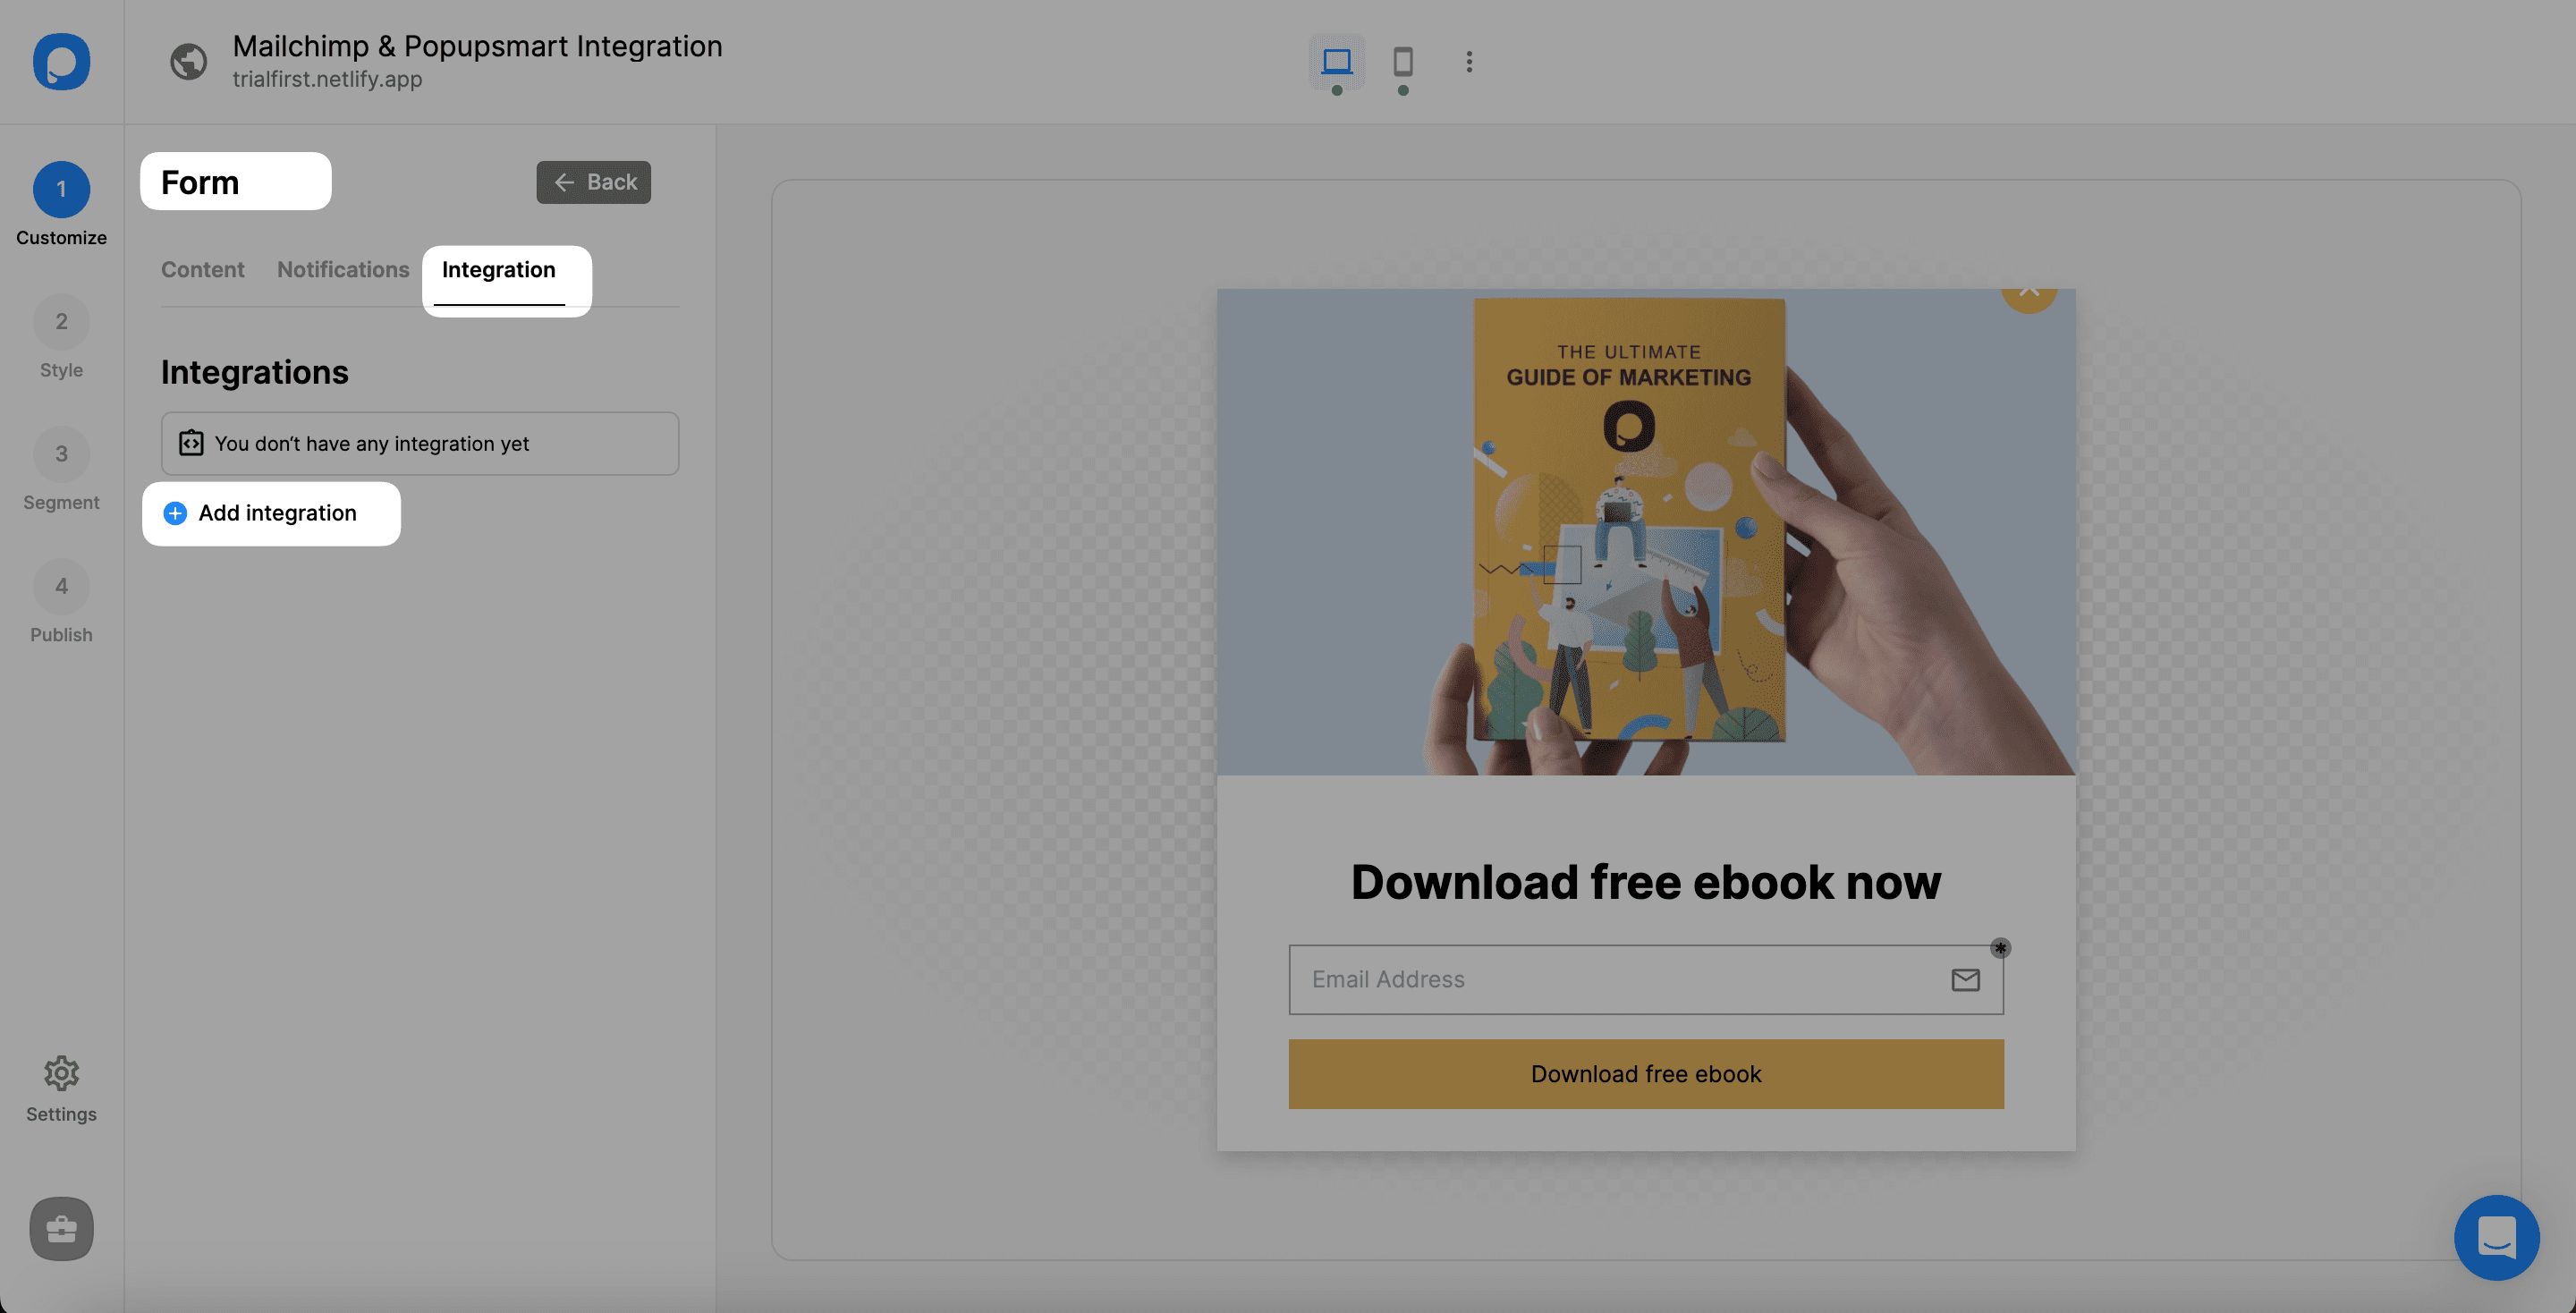Viewport: 2576px width, 1313px height.
Task: Switch to desktop preview mode
Action: point(1337,62)
